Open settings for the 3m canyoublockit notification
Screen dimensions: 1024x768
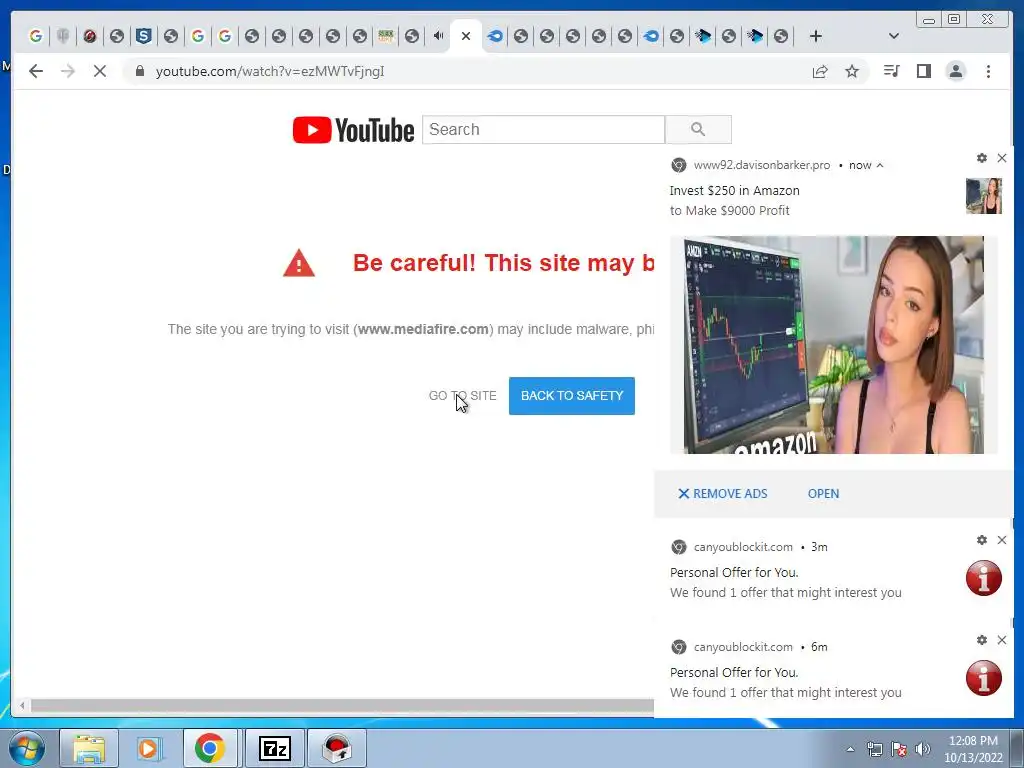[982, 540]
